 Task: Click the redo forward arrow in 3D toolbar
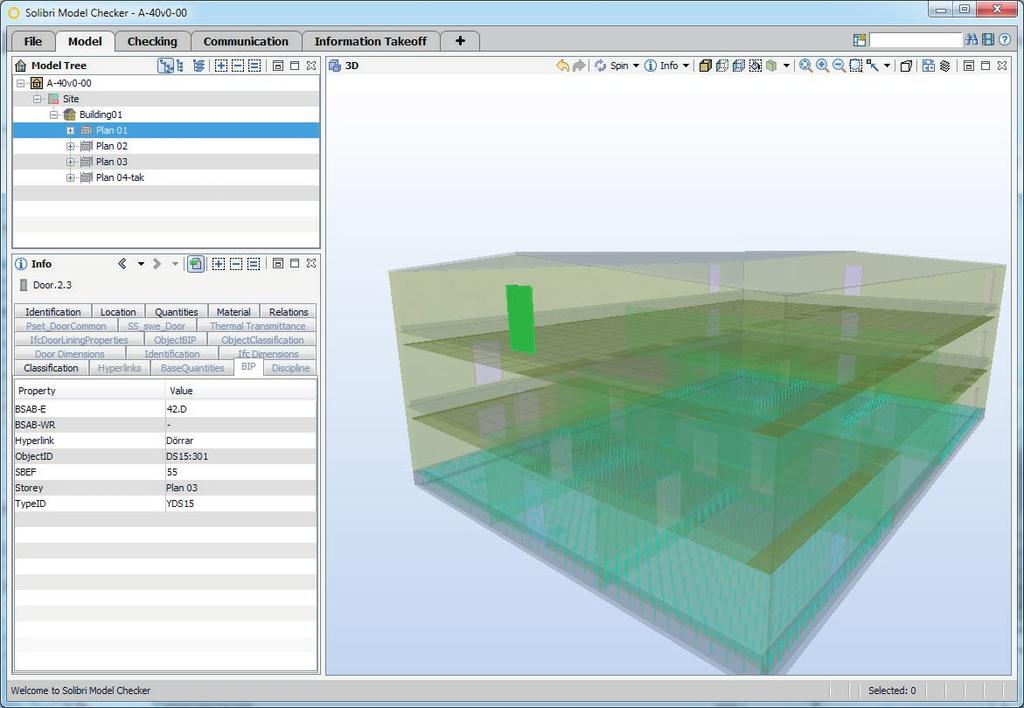click(579, 65)
